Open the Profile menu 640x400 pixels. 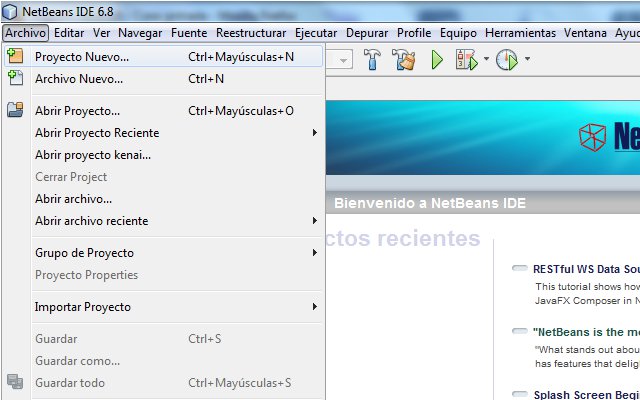(x=414, y=33)
